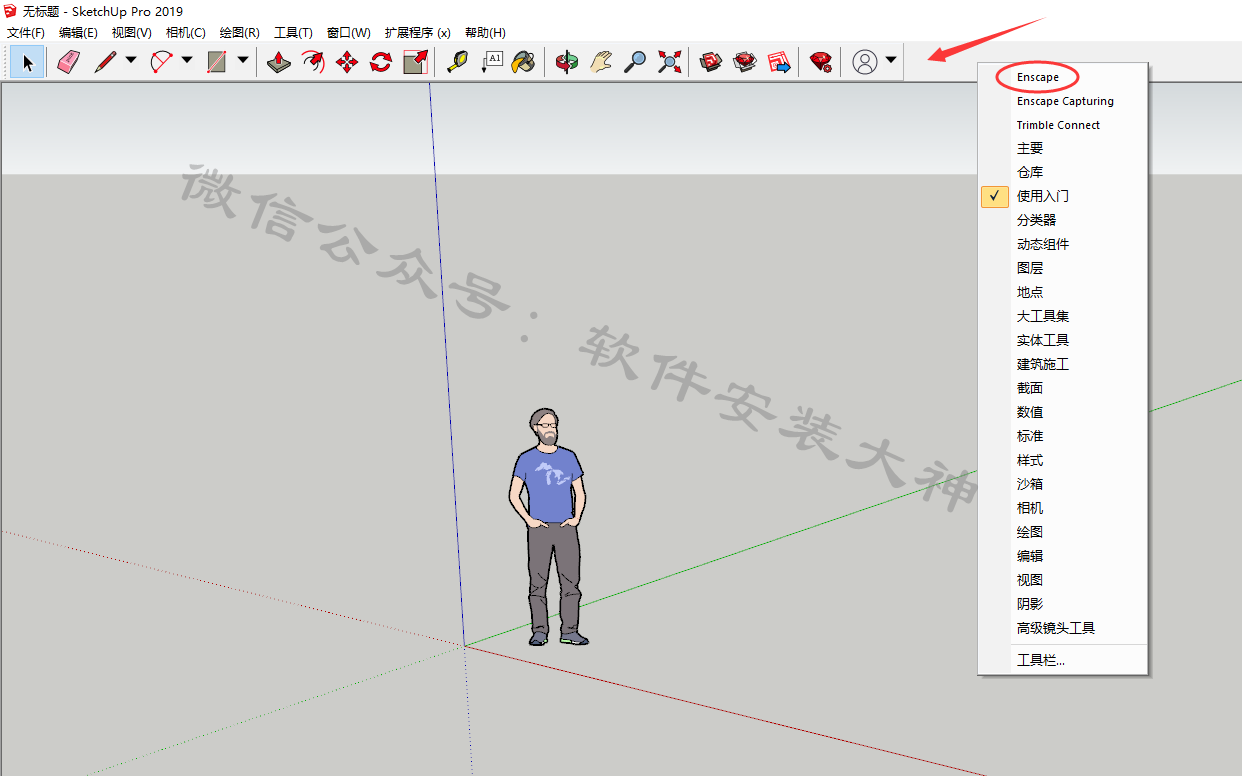
Task: Toggle the 阴影 toolbar entry
Action: coord(1063,604)
